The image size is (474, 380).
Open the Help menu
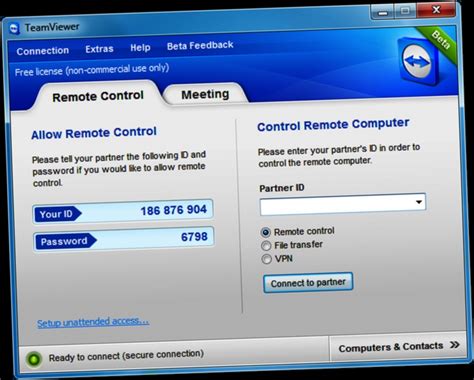pos(140,48)
